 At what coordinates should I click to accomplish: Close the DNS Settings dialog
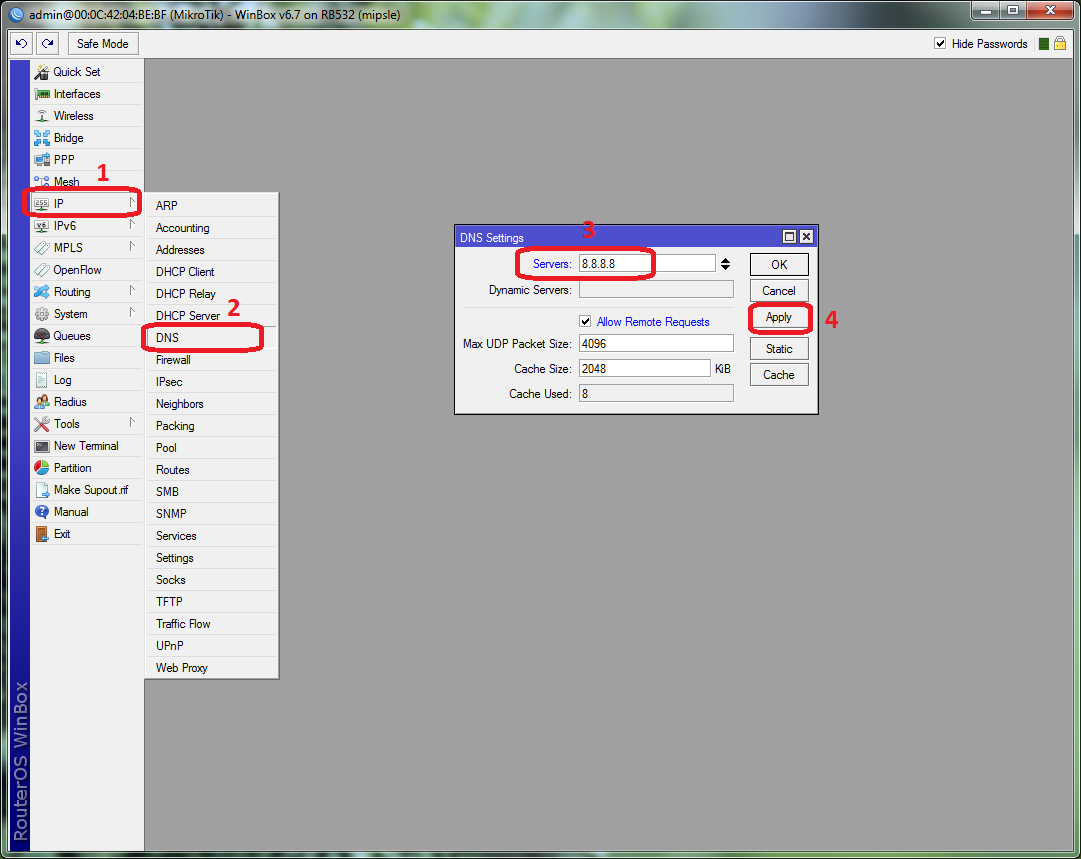click(x=806, y=236)
